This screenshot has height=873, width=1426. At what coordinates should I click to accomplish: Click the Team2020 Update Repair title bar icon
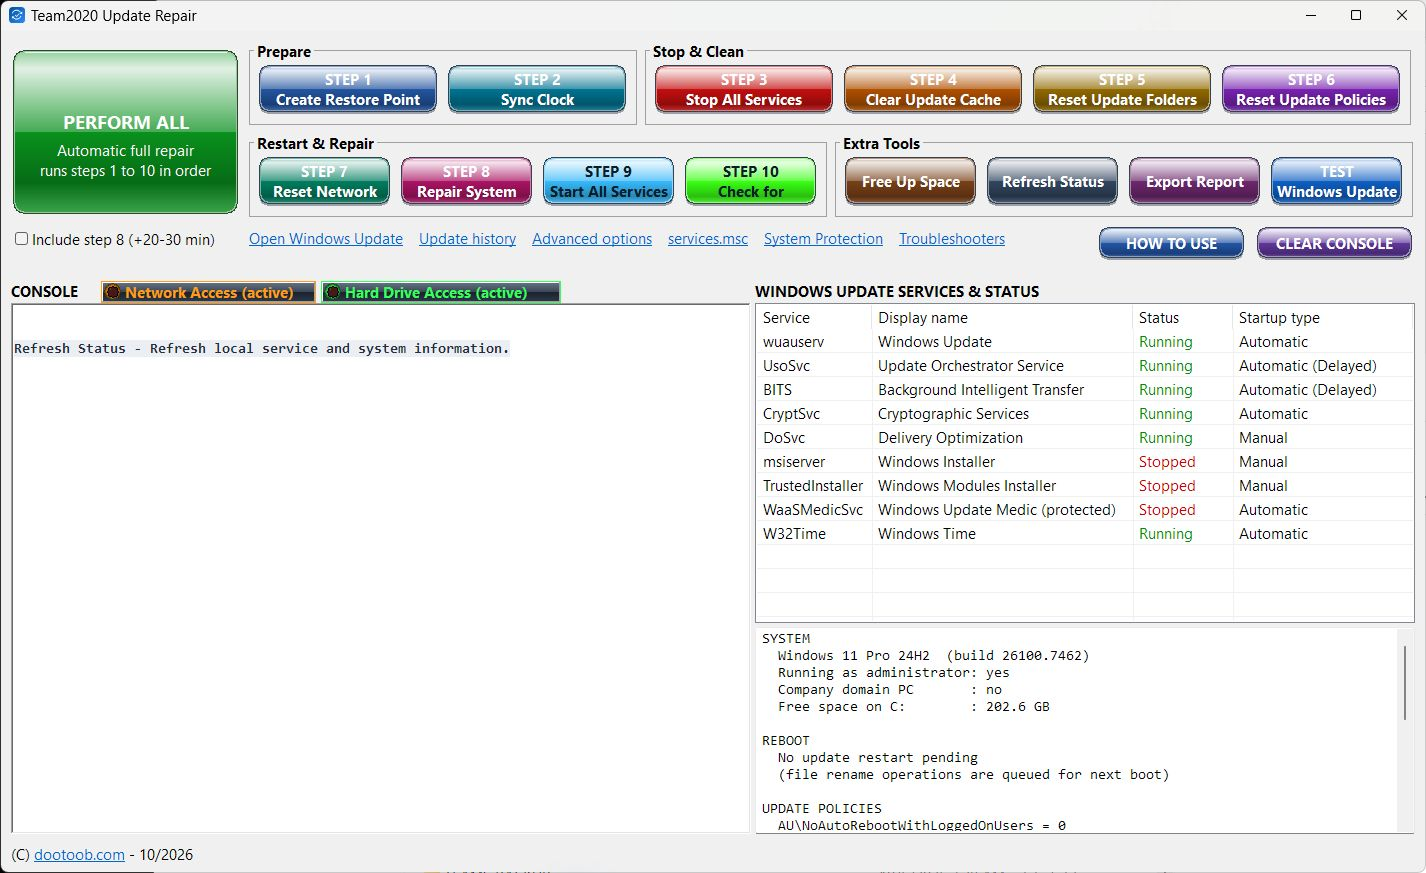pyautogui.click(x=17, y=15)
